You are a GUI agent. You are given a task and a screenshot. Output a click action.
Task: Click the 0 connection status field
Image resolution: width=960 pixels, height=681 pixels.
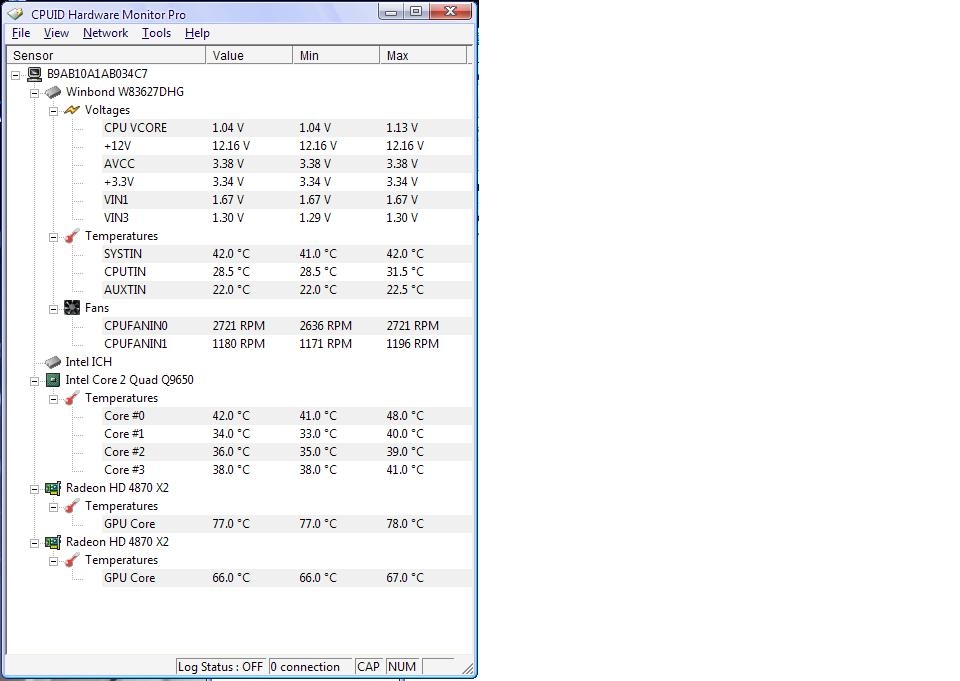pyautogui.click(x=310, y=667)
